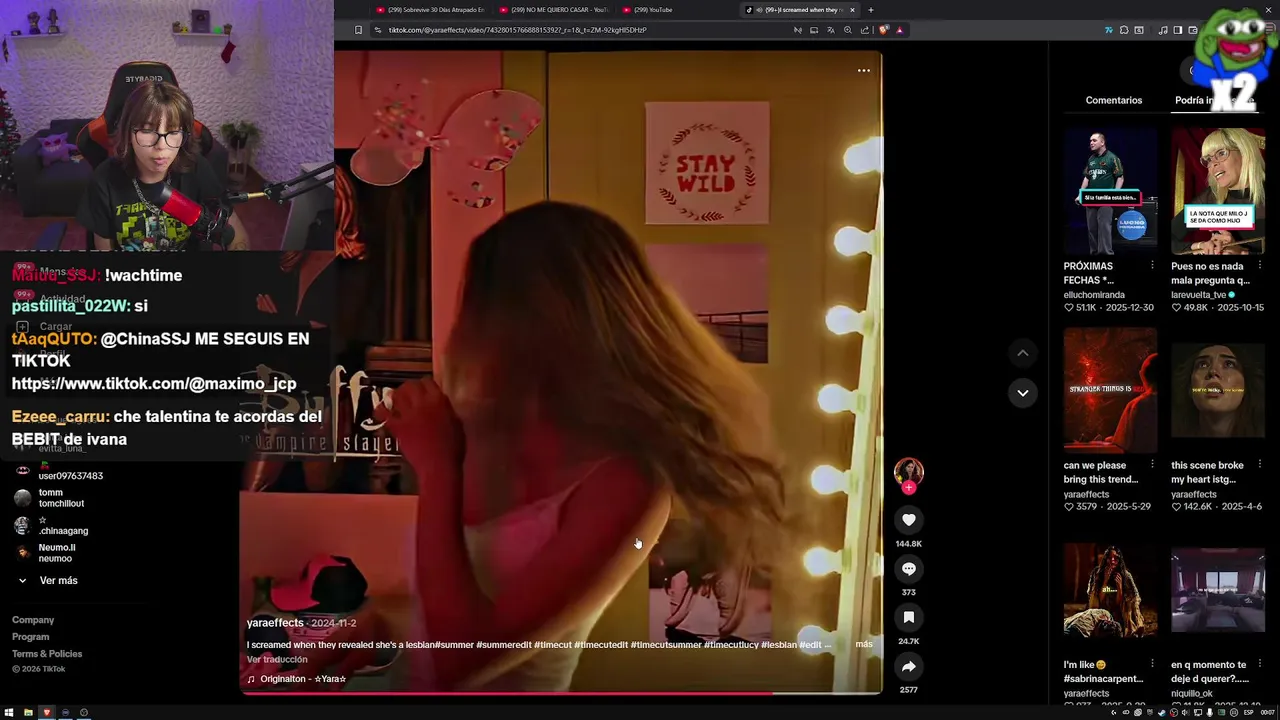The image size is (1280, 720).
Task: Open 'en q momento te deje' thumbnail
Action: [x=1217, y=589]
